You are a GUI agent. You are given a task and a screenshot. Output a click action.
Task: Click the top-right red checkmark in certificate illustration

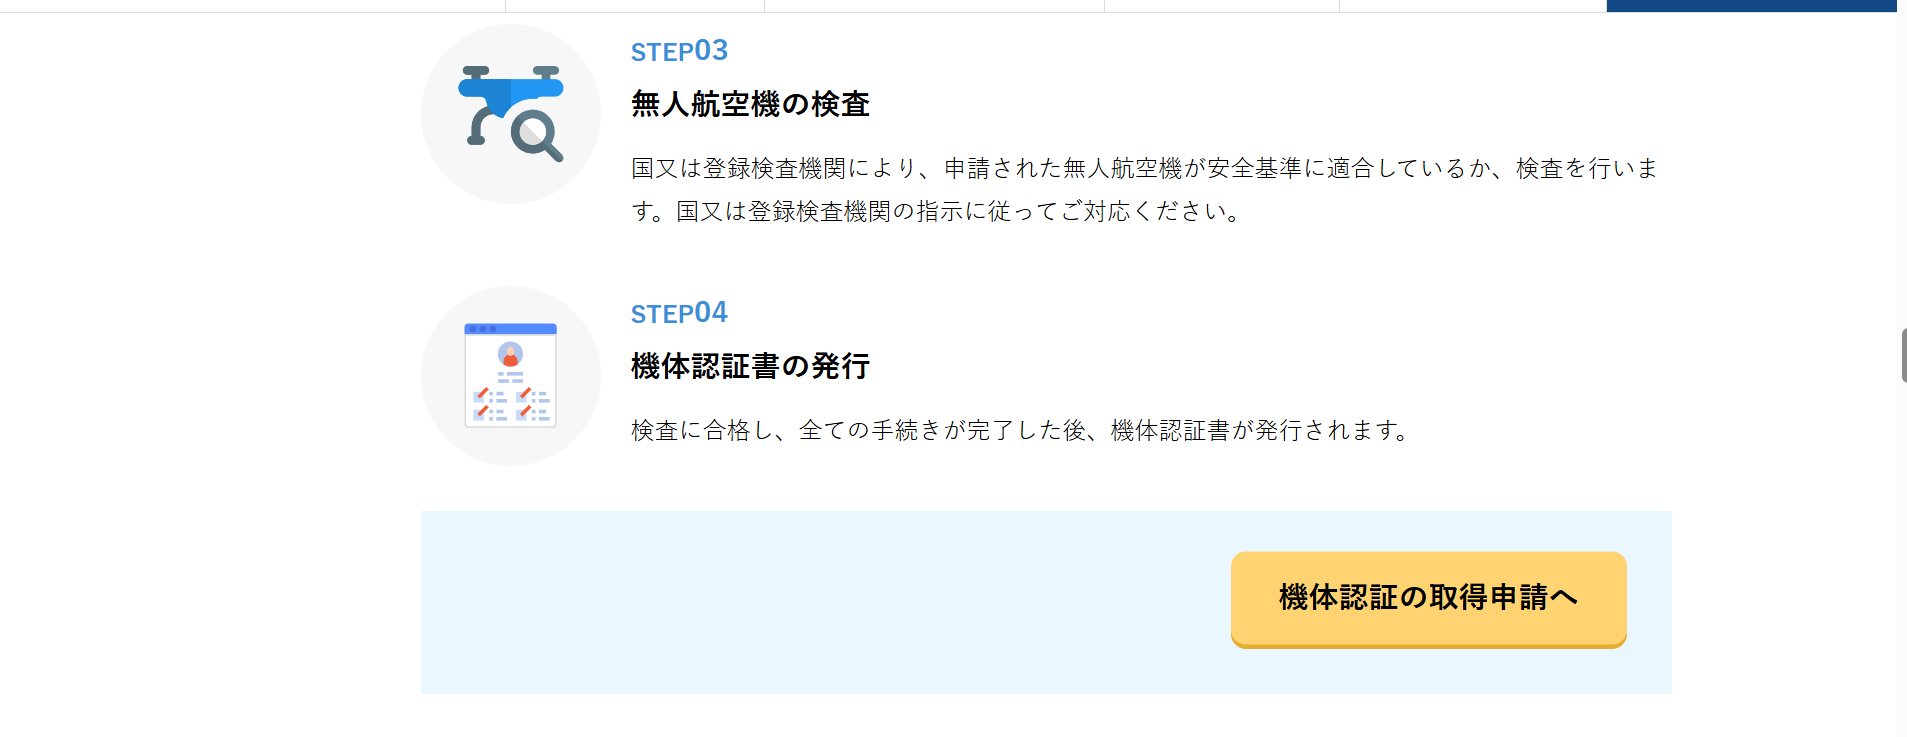coord(524,394)
